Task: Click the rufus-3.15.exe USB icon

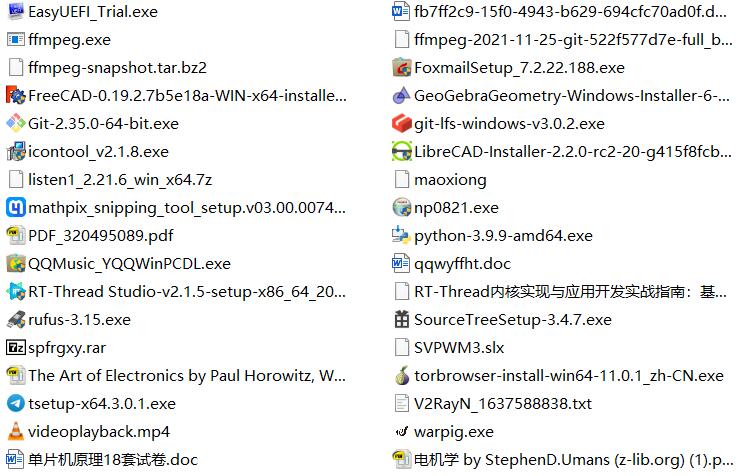Action: [15, 320]
